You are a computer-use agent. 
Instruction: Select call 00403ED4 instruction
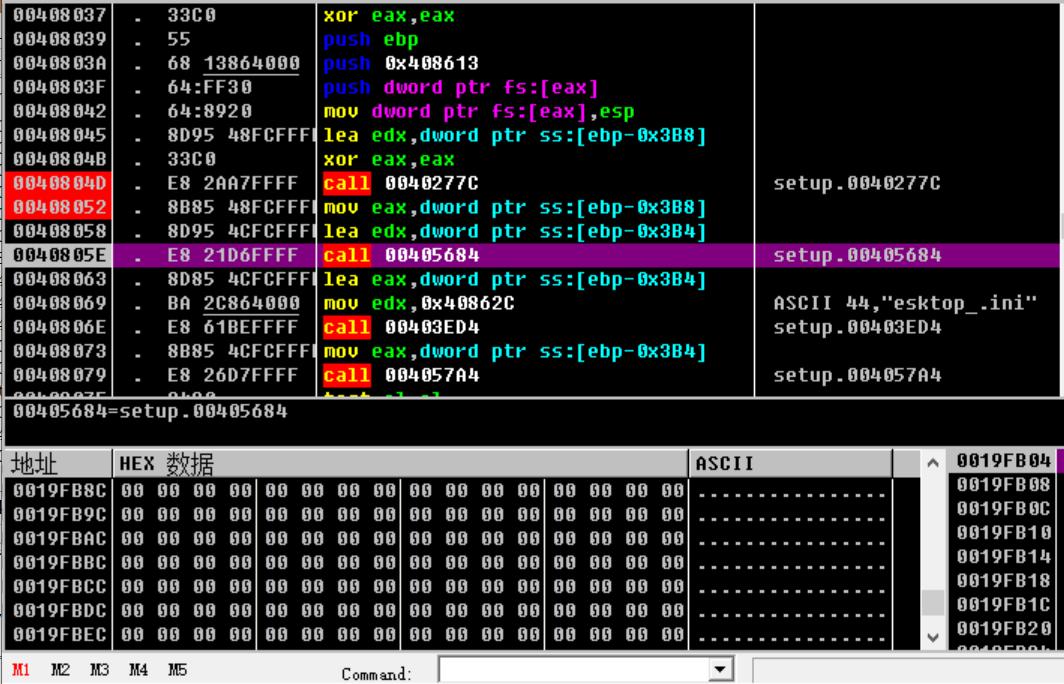[401, 327]
